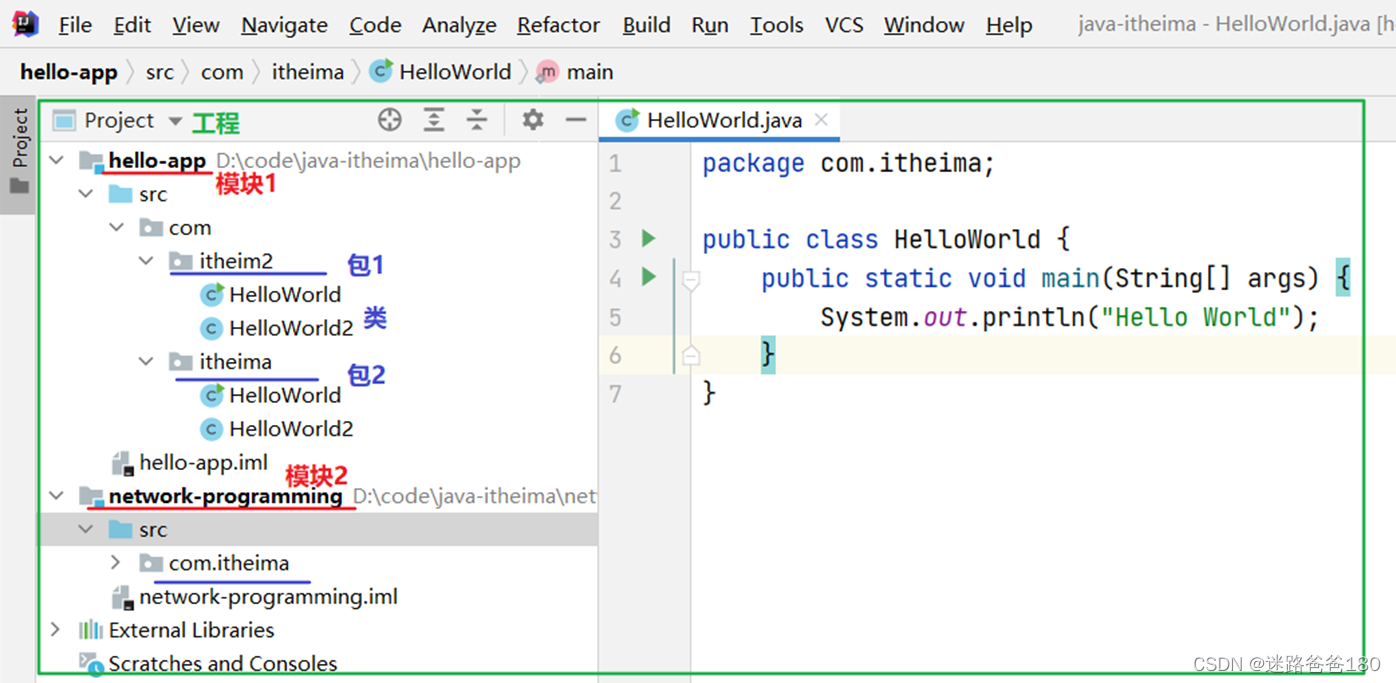This screenshot has height=683, width=1396.
Task: Open the VCS menu
Action: (844, 25)
